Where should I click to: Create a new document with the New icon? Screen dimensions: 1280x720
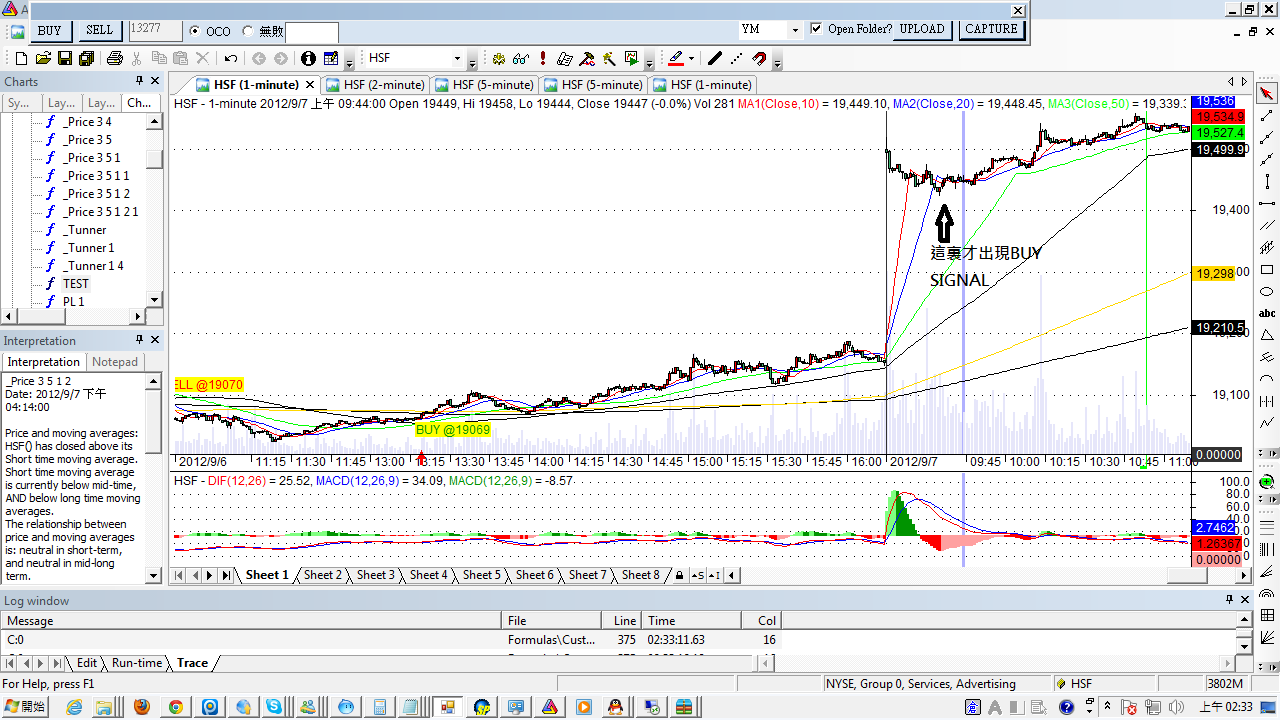point(19,59)
